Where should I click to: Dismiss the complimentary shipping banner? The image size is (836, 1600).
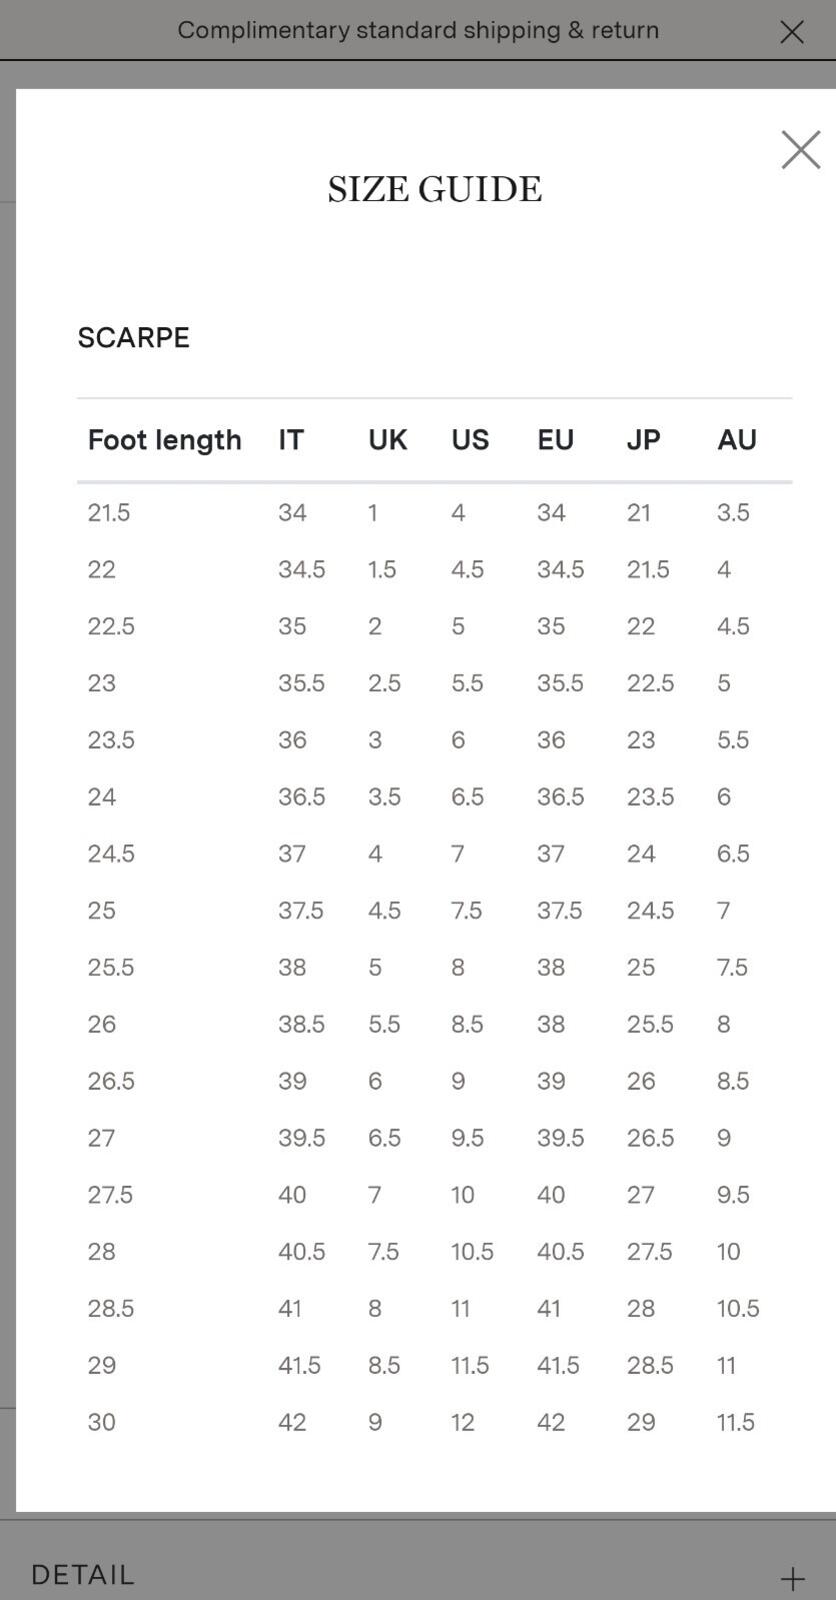click(791, 32)
